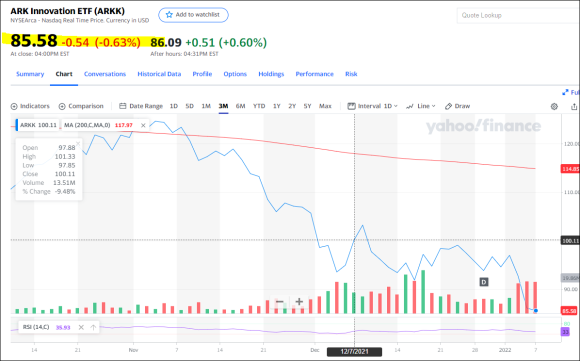
Task: Open the Comparison plus icon
Action: coord(62,107)
